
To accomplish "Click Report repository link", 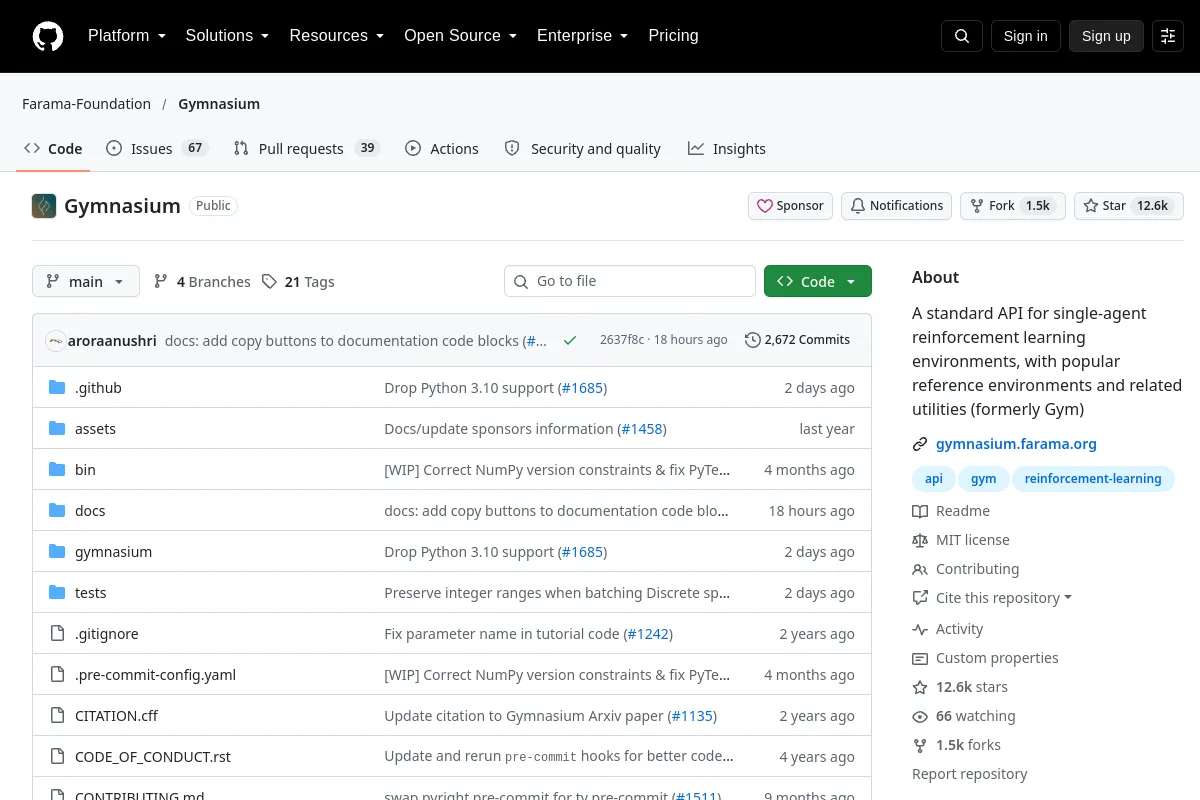I will (970, 774).
